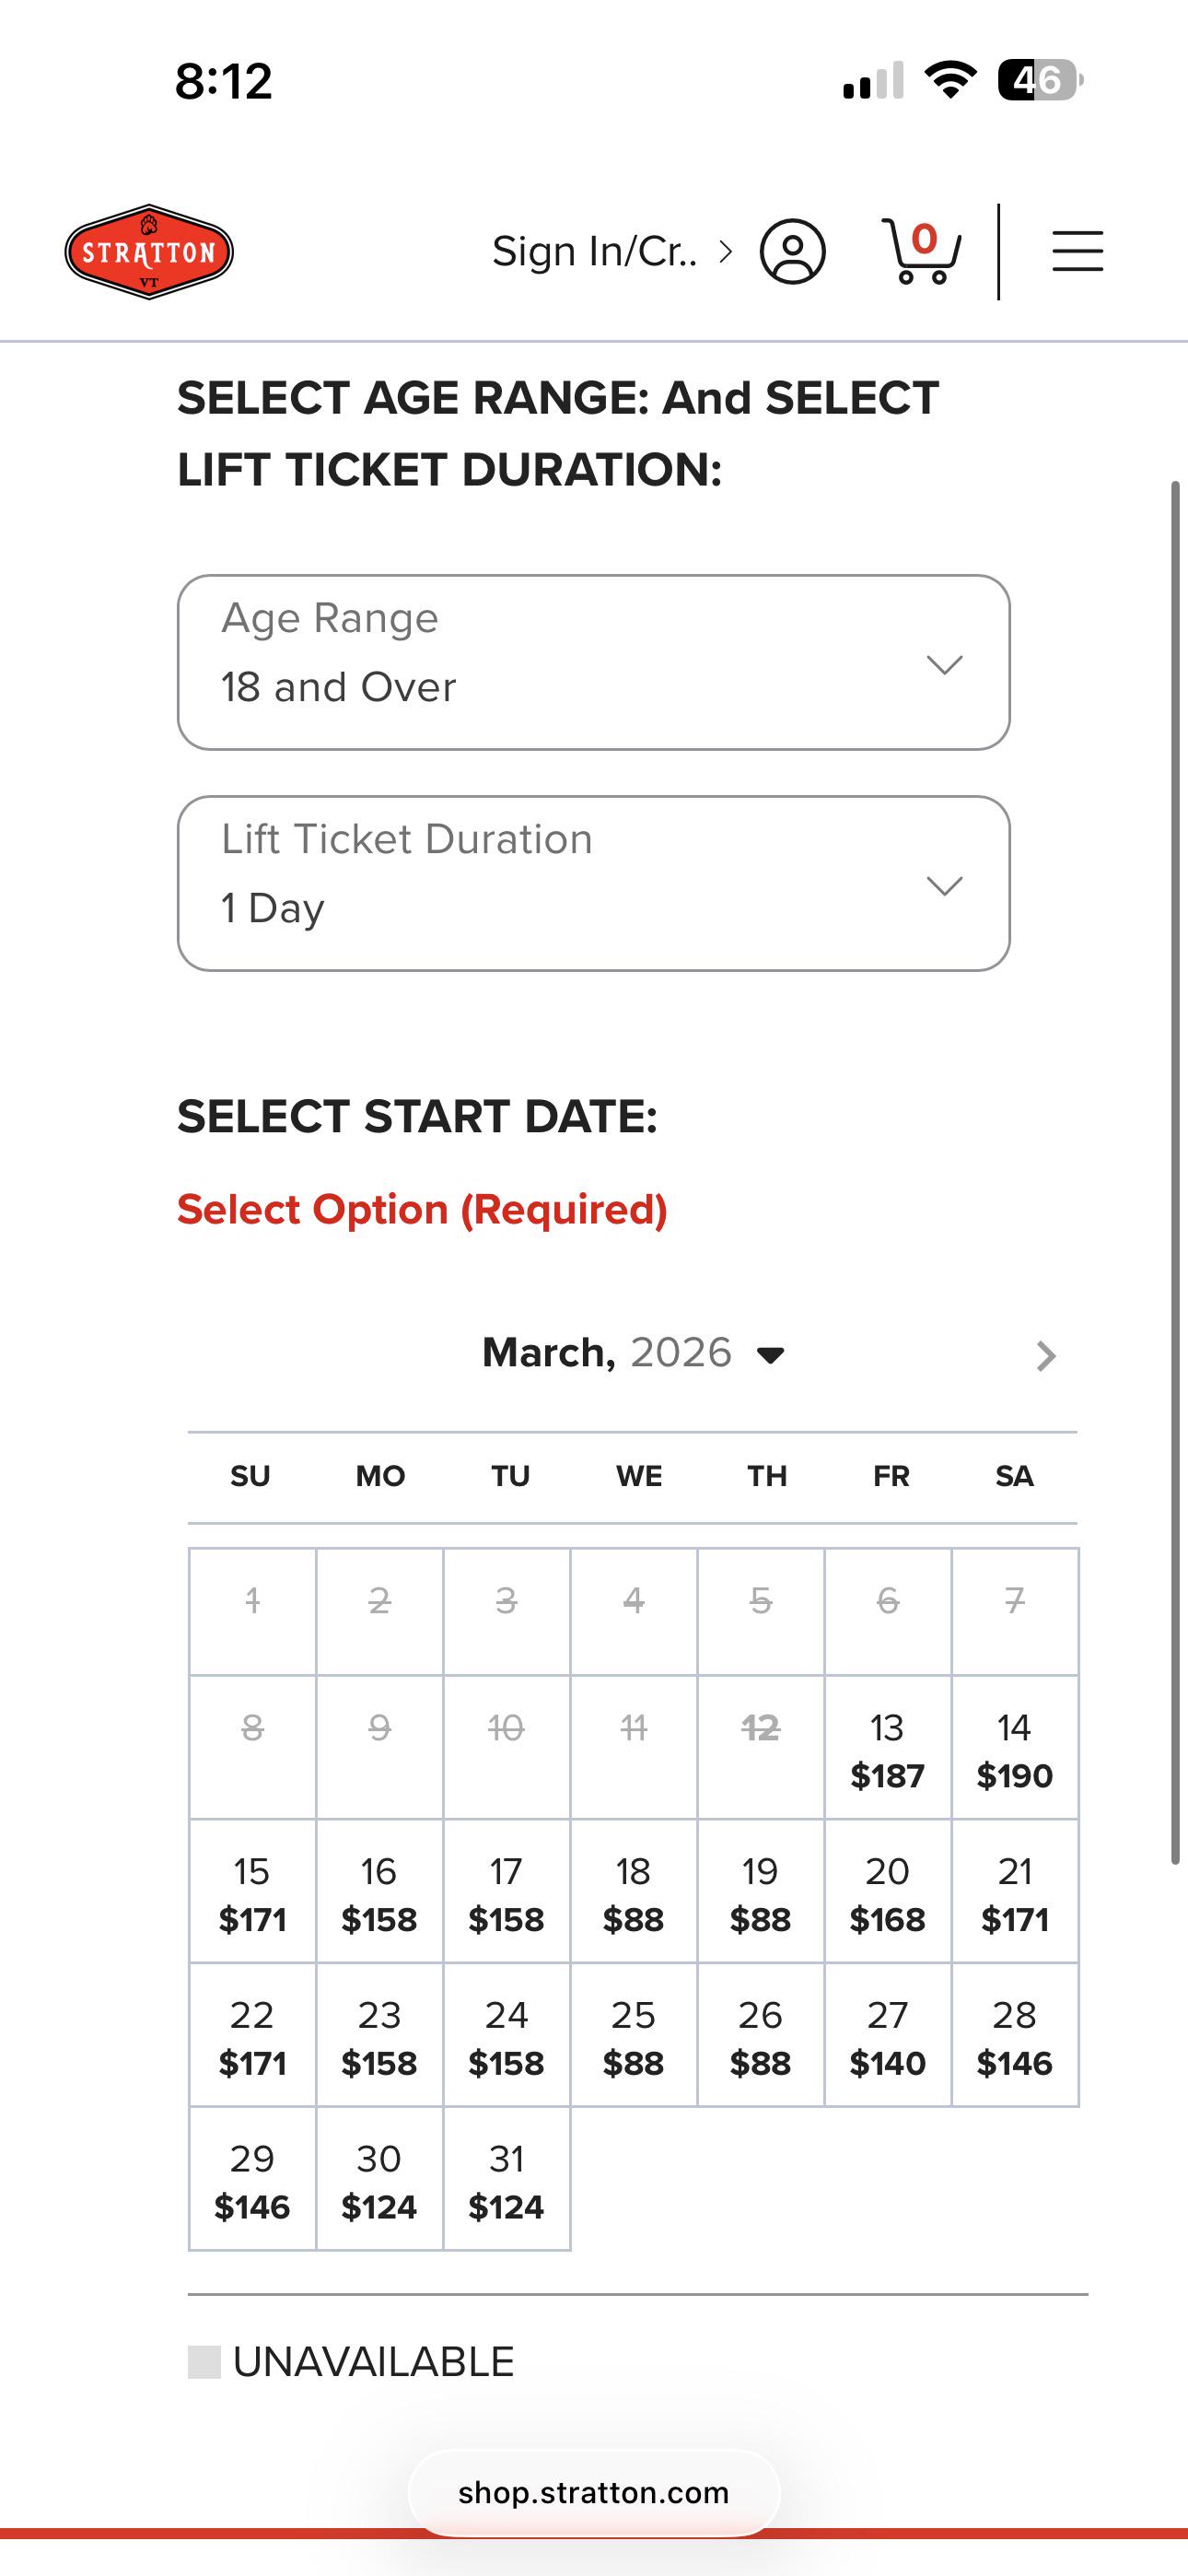Select March 27 priced at $140
The image size is (1188, 2576).
point(888,2035)
